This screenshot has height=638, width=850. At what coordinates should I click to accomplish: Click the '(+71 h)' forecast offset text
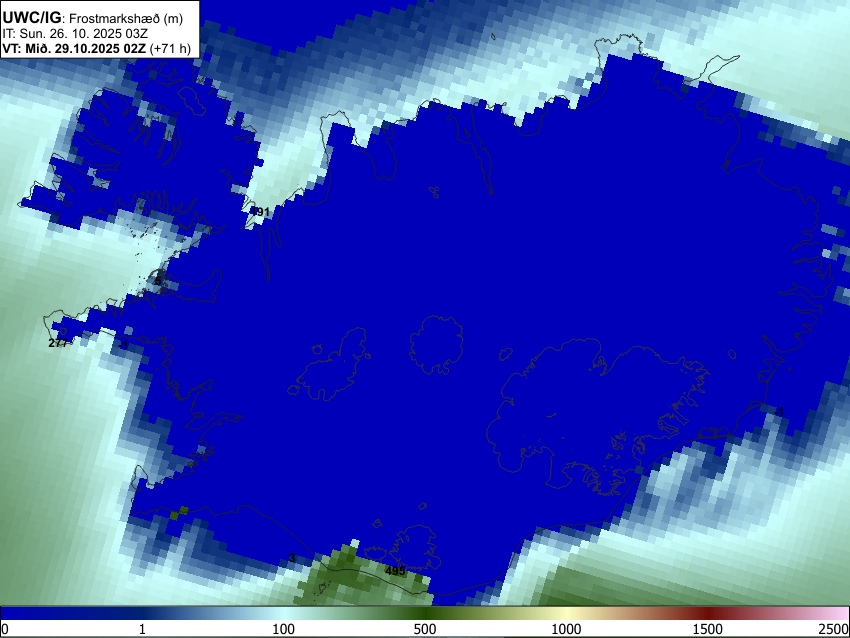[x=170, y=48]
